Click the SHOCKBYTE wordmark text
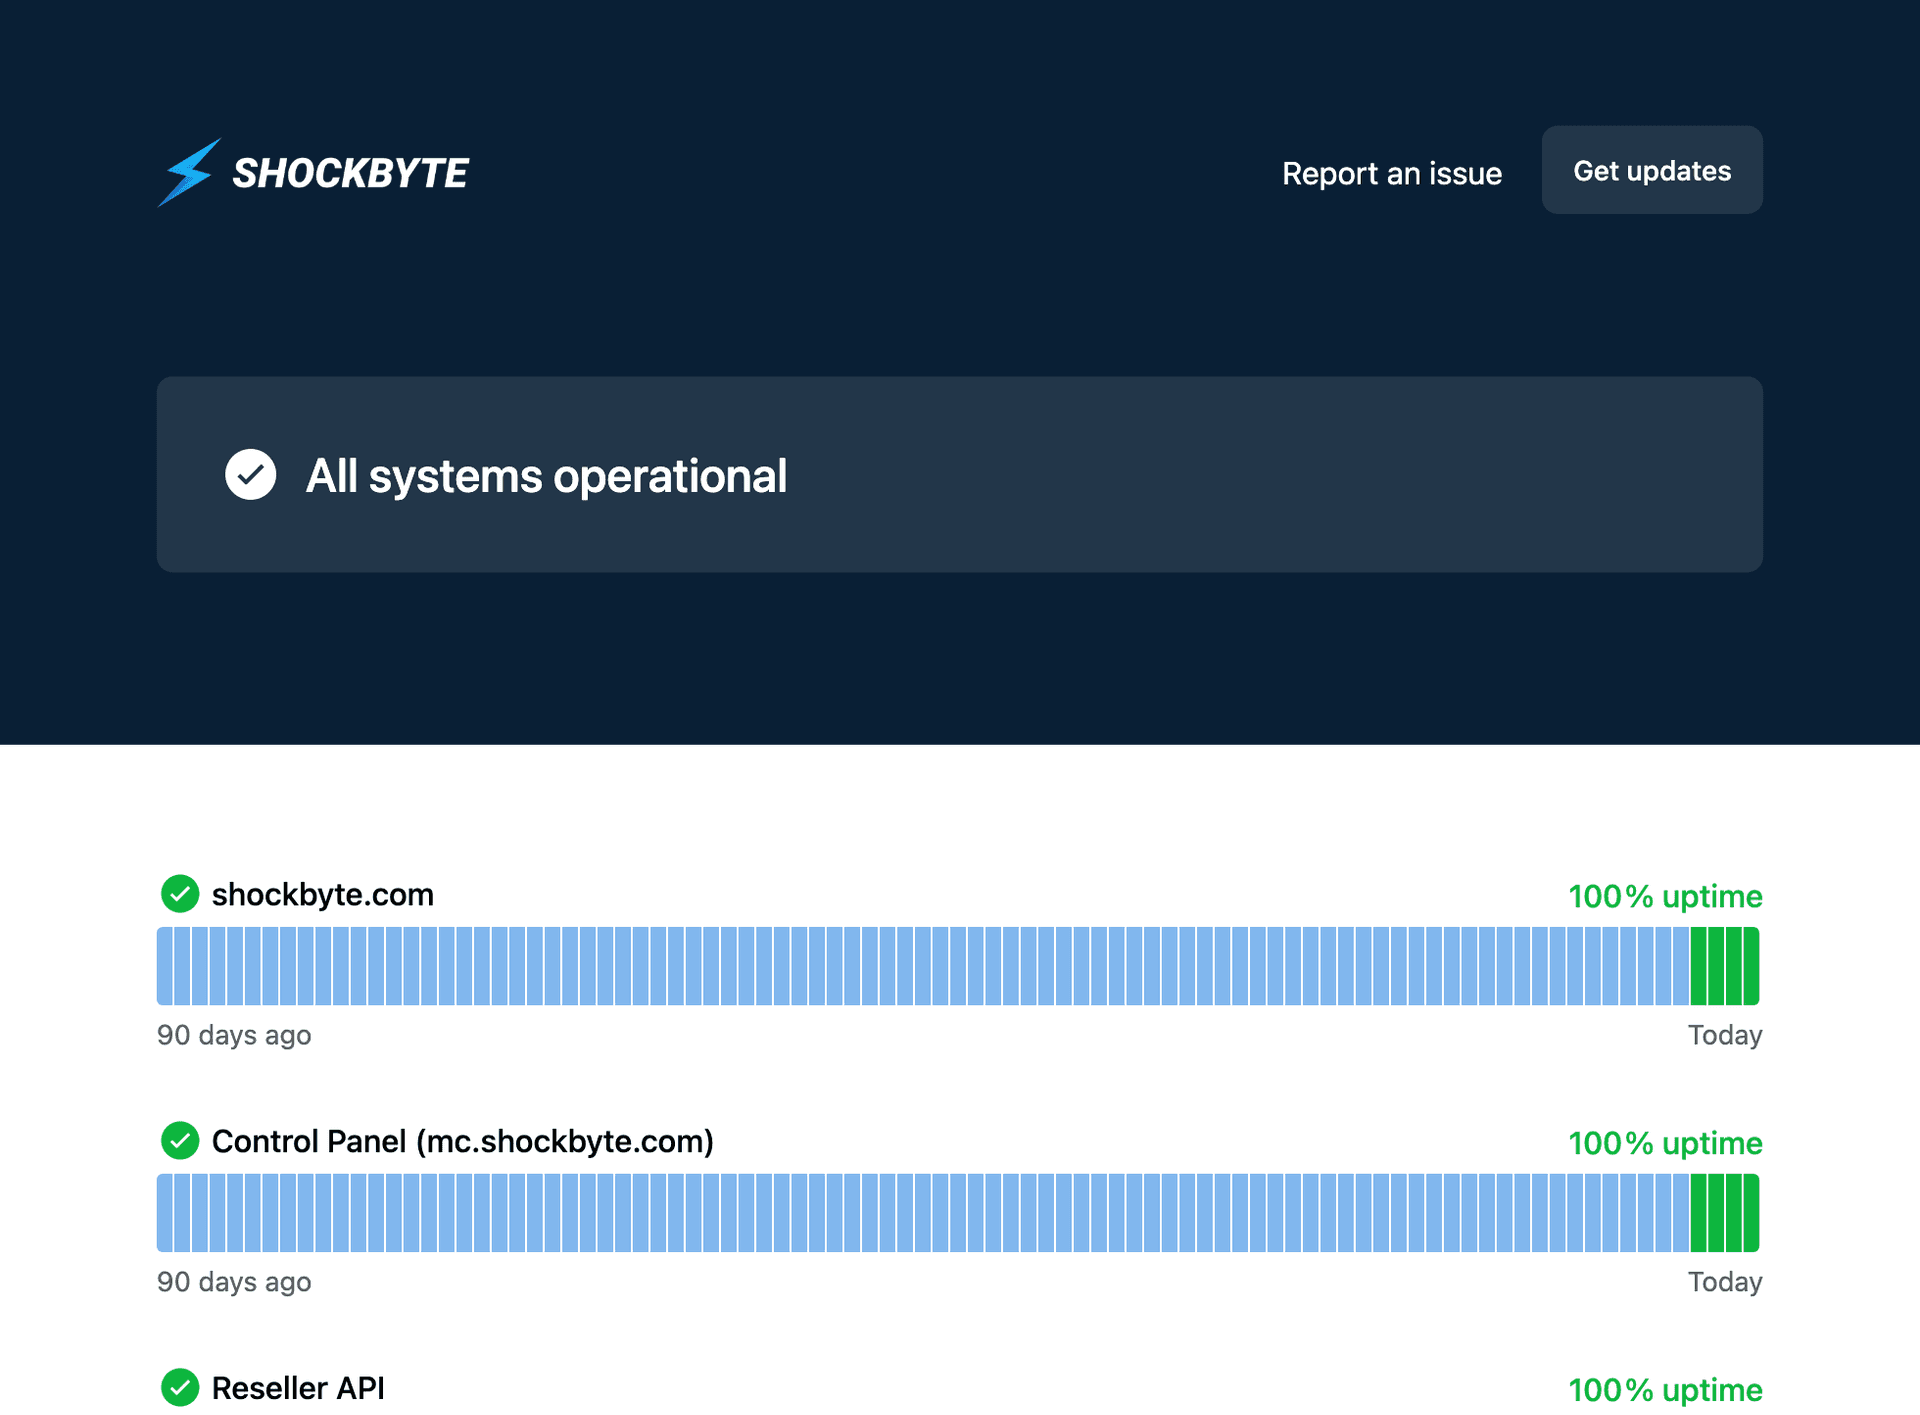 tap(350, 173)
